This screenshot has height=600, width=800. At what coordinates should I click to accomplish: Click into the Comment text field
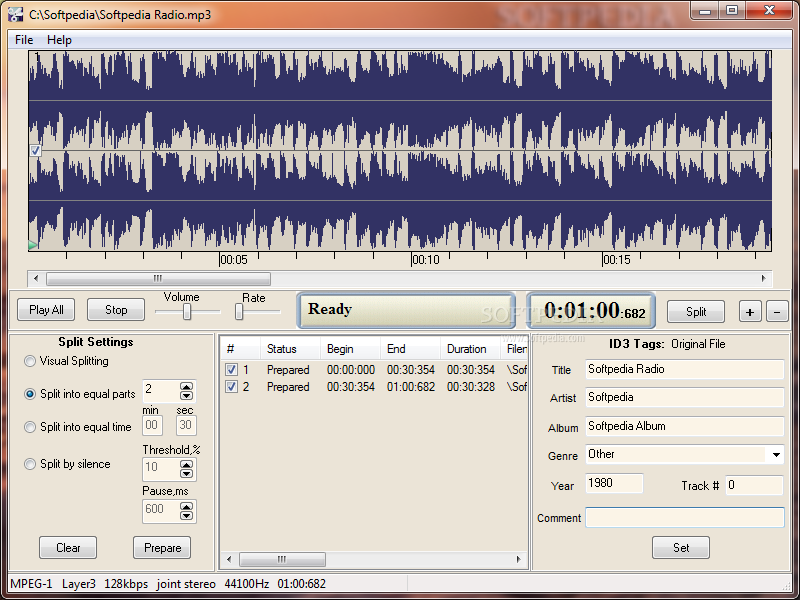tap(685, 517)
